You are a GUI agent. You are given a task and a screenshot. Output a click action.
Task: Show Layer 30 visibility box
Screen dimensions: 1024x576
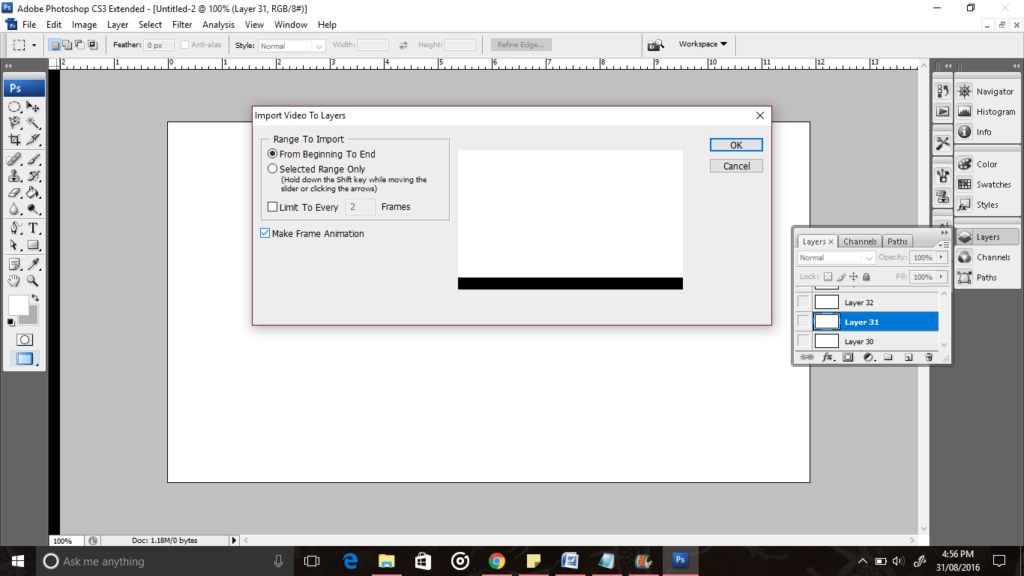coord(803,341)
